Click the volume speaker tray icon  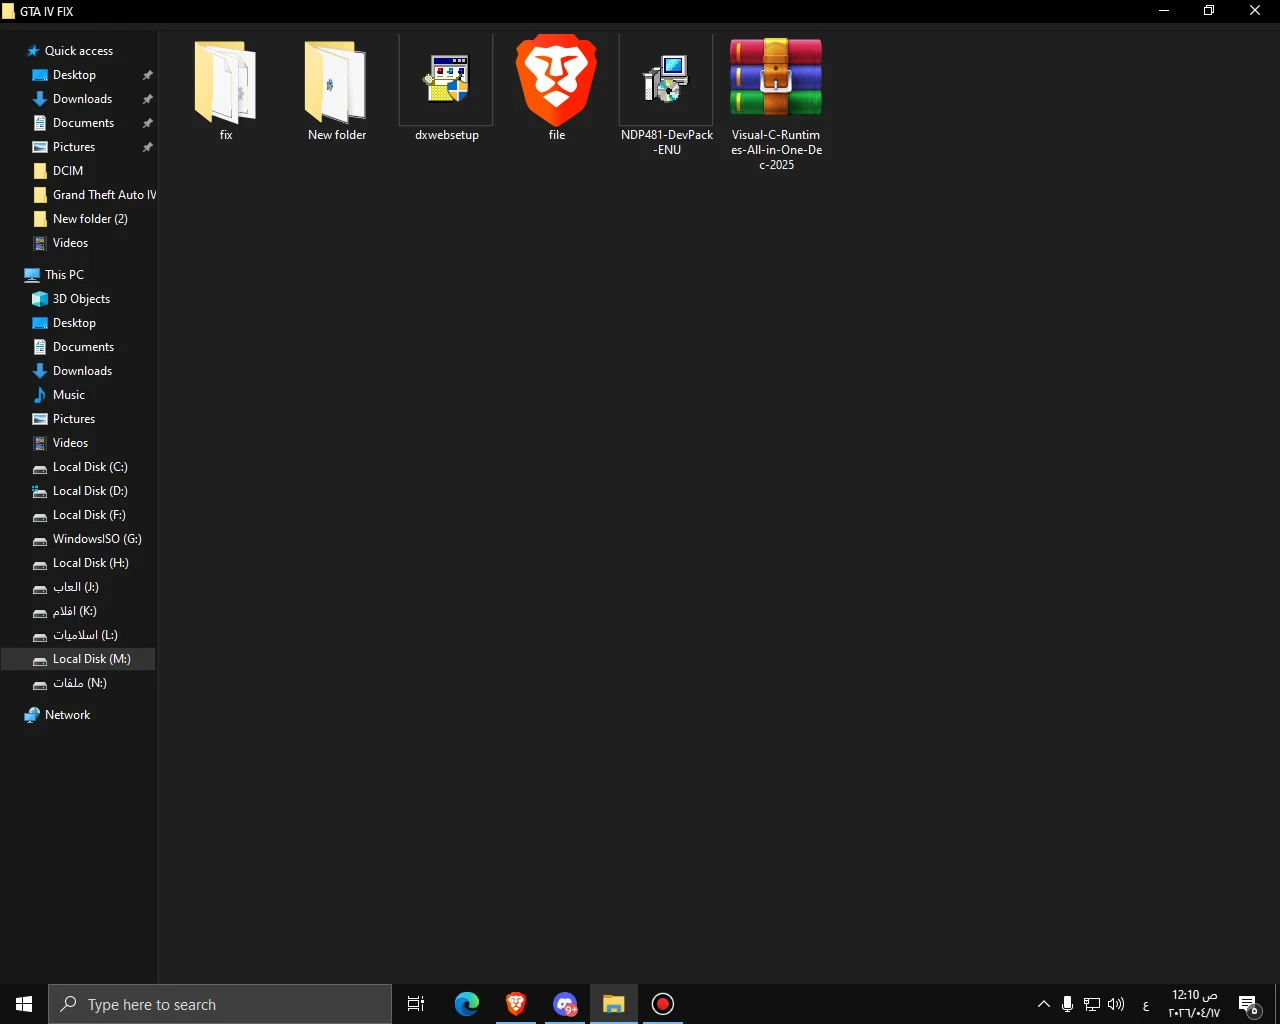point(1116,1004)
